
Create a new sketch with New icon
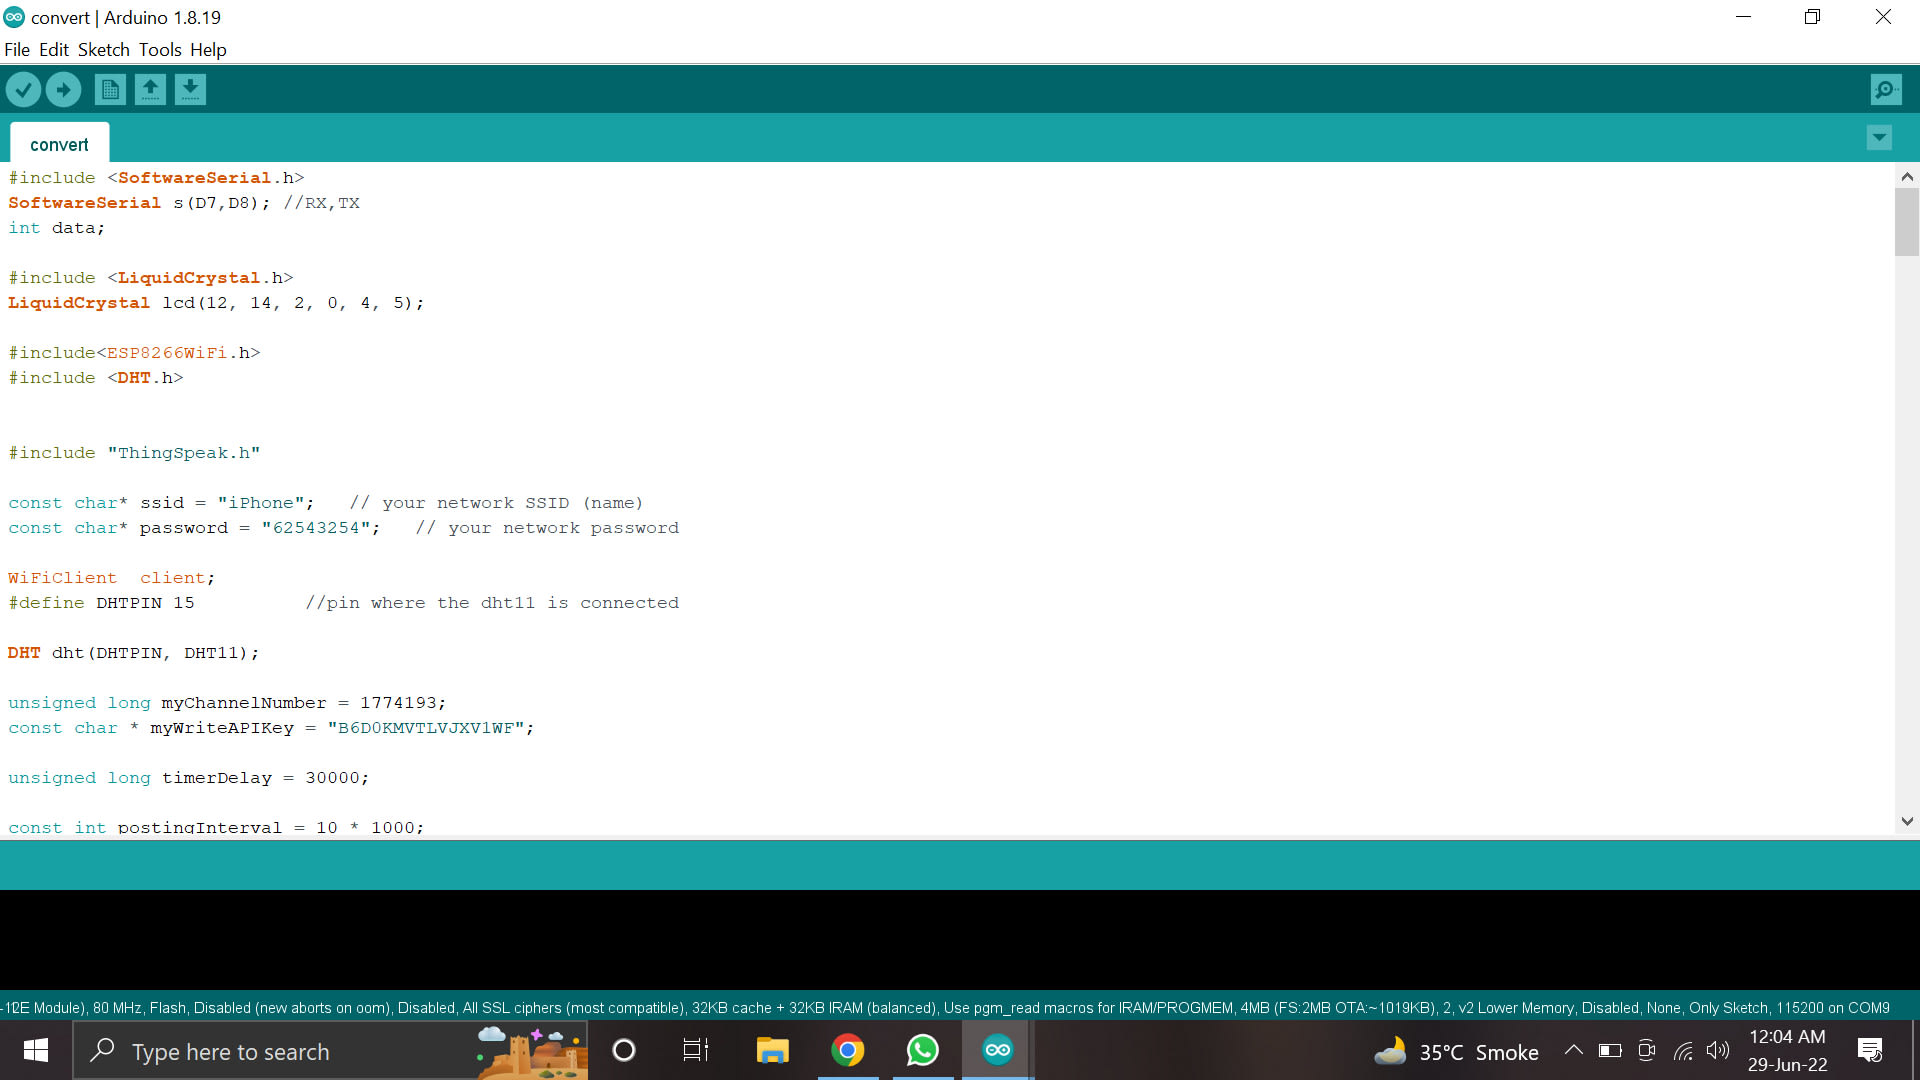click(110, 90)
